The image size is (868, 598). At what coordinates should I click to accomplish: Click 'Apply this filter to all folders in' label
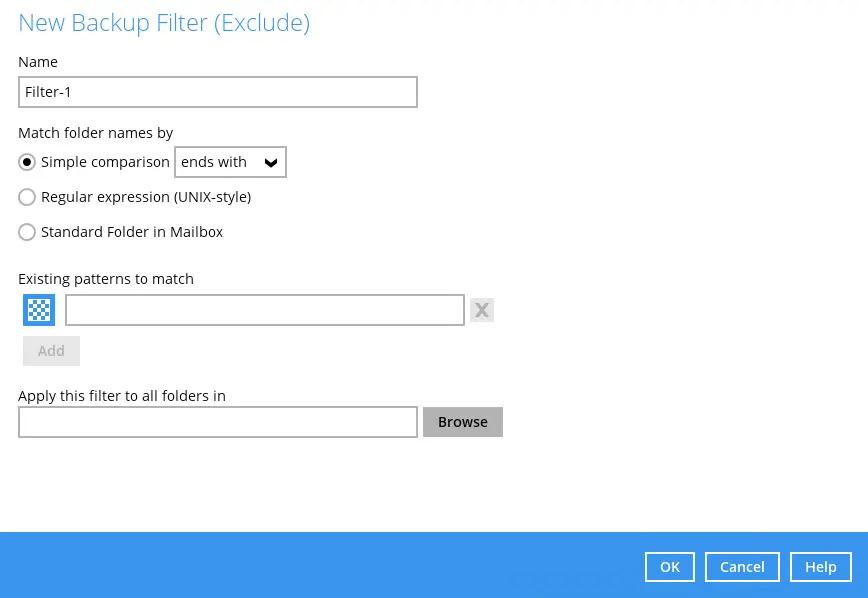point(122,396)
